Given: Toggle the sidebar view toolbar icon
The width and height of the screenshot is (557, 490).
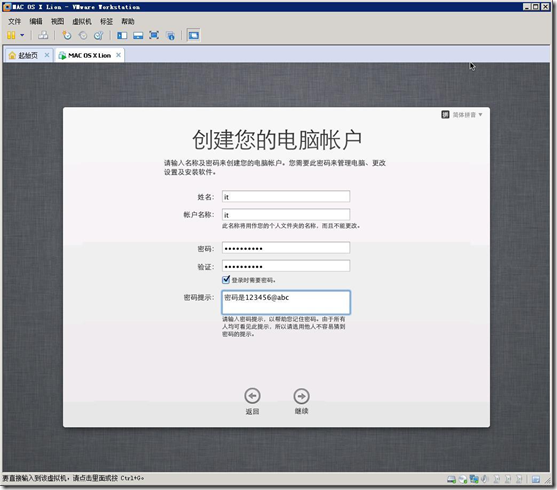Looking at the screenshot, I should [122, 35].
